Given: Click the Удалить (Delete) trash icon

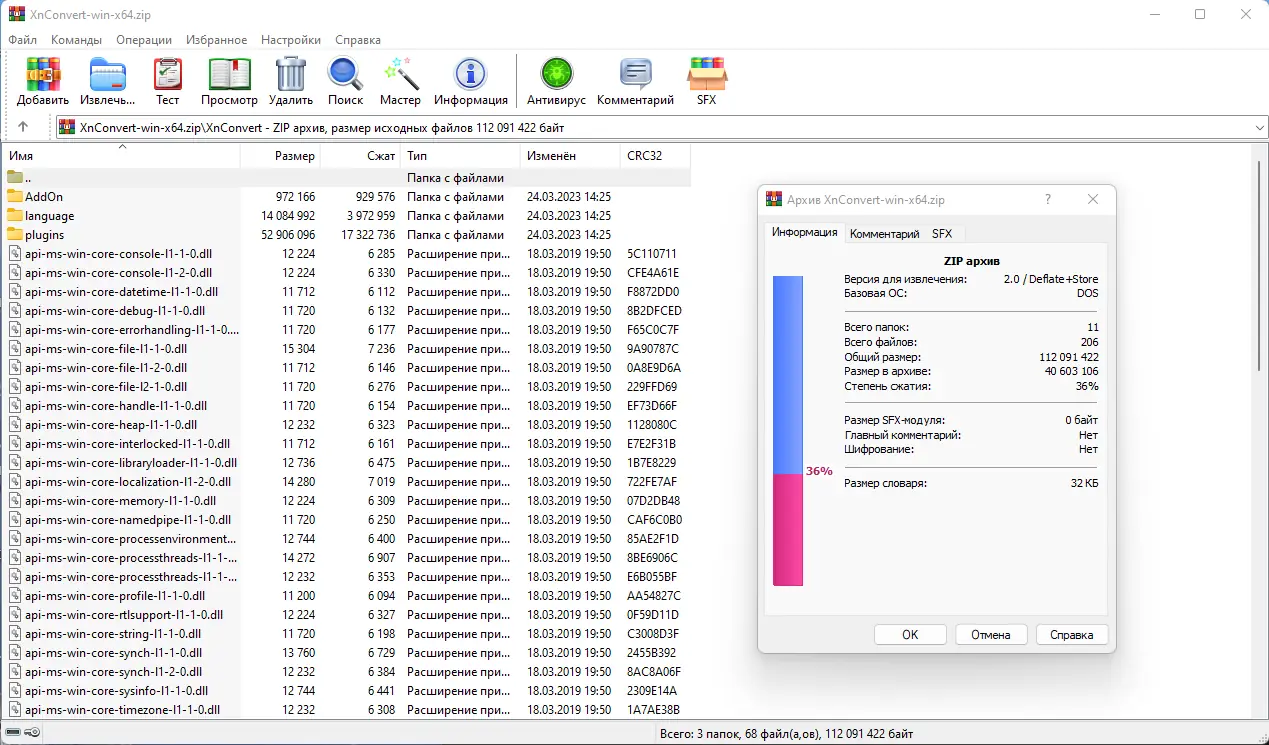Looking at the screenshot, I should [291, 74].
